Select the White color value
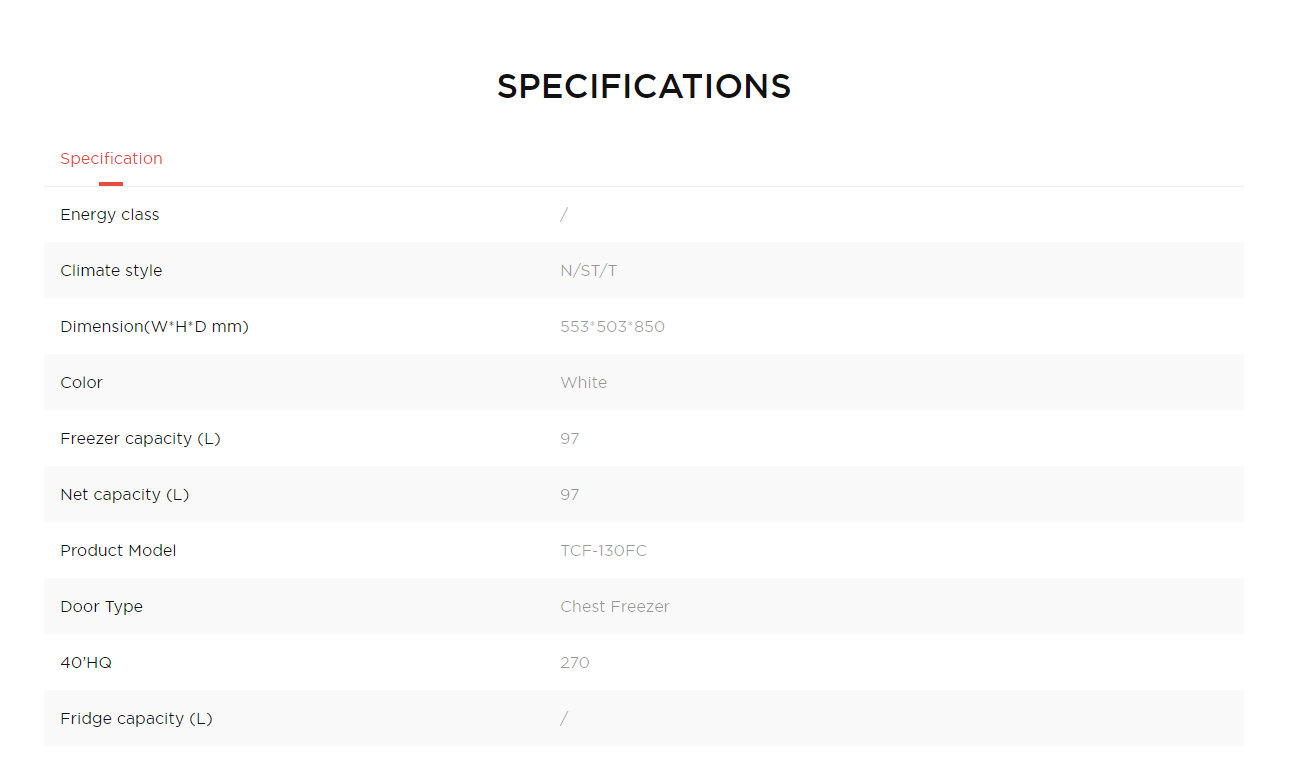1303x784 pixels. [x=584, y=383]
